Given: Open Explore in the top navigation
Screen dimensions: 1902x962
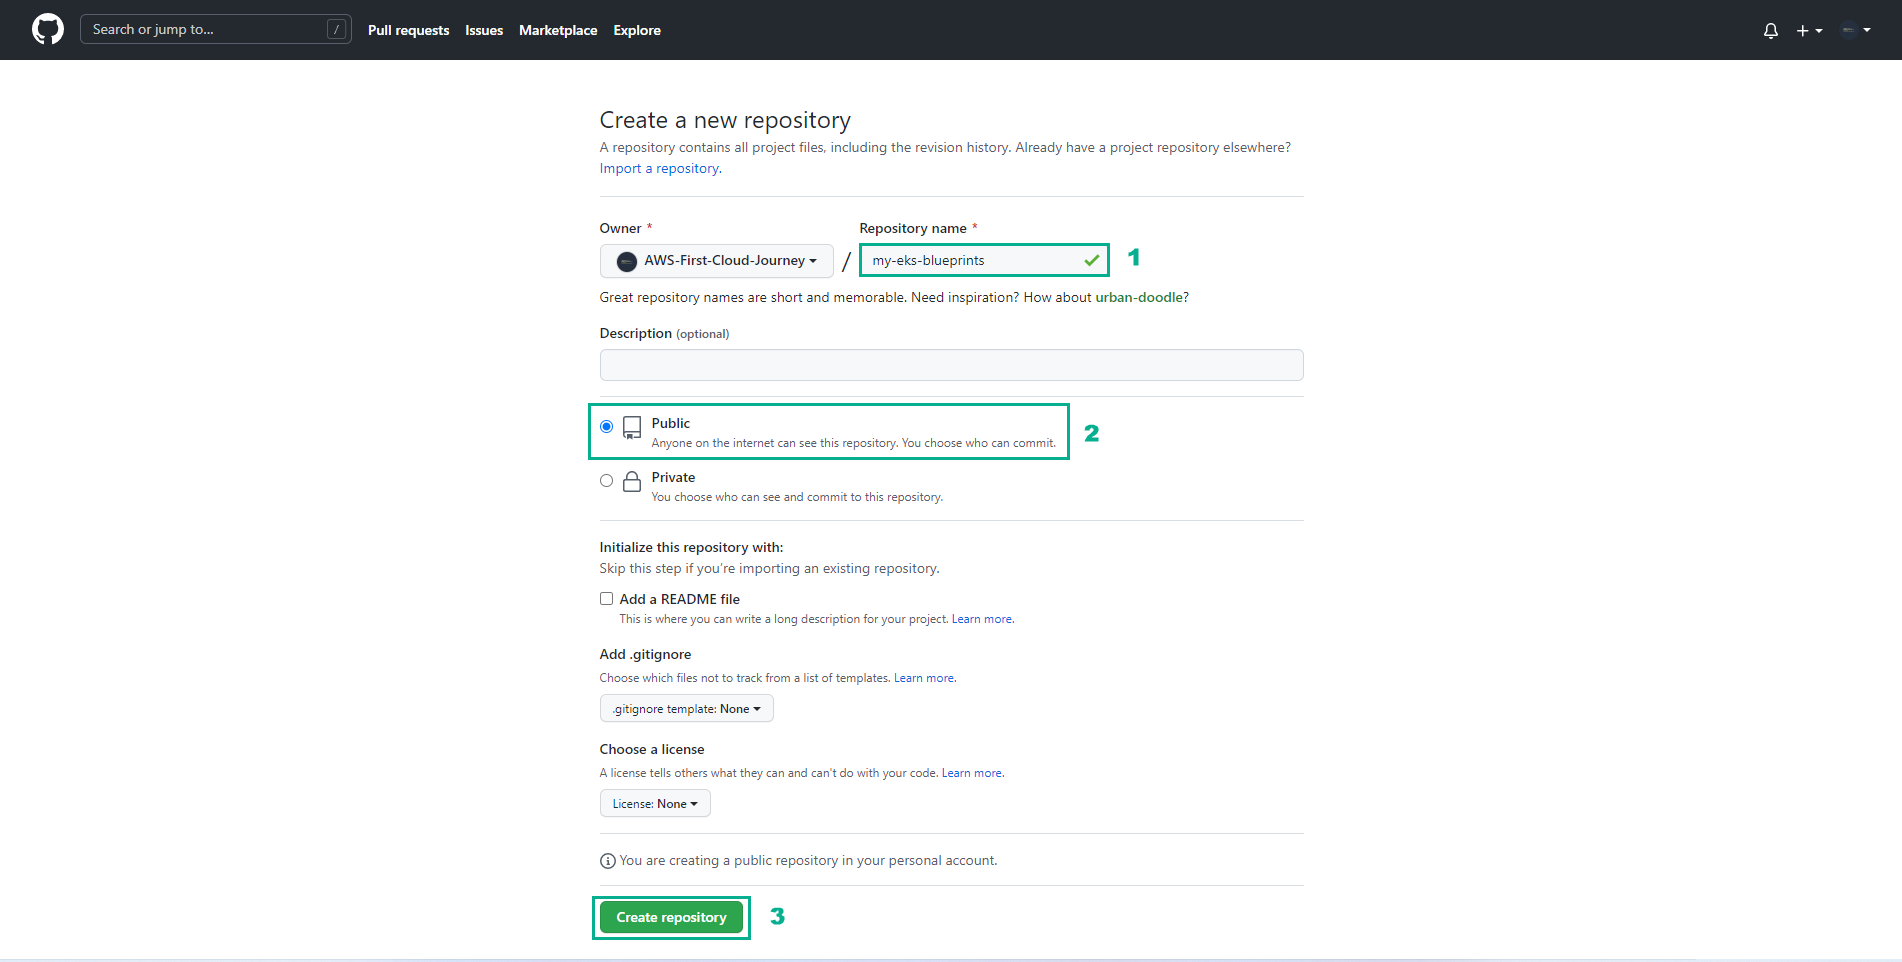Looking at the screenshot, I should pos(637,30).
